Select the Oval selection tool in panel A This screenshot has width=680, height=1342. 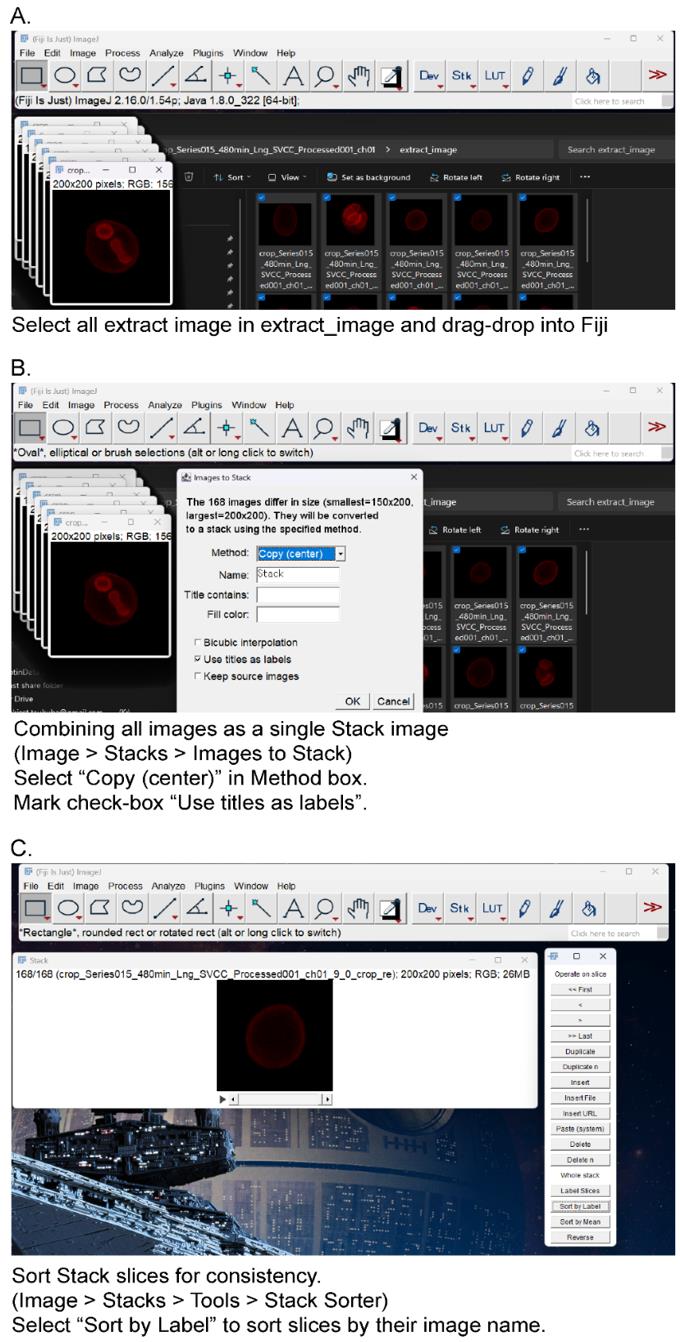65,75
